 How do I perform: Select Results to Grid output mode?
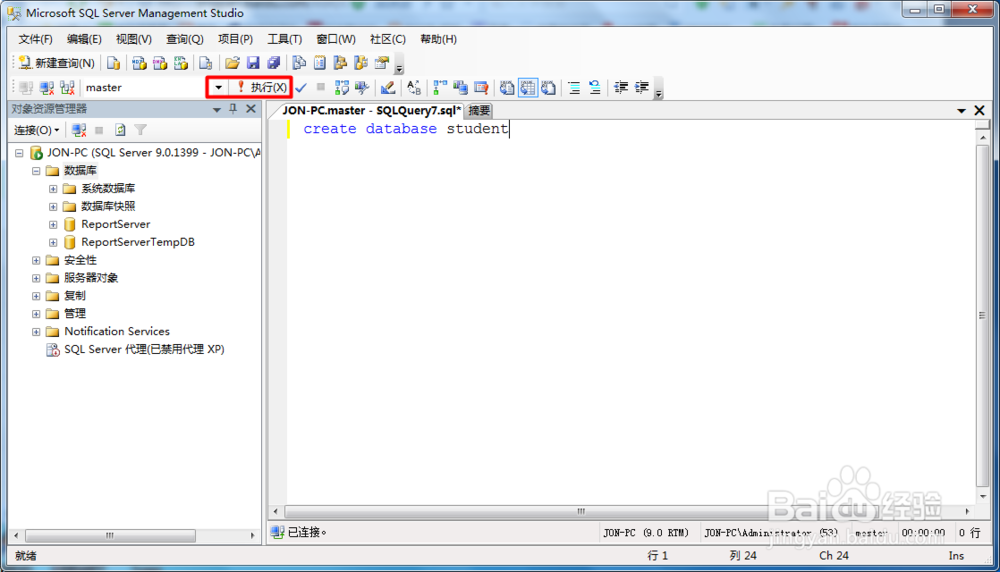click(x=527, y=87)
